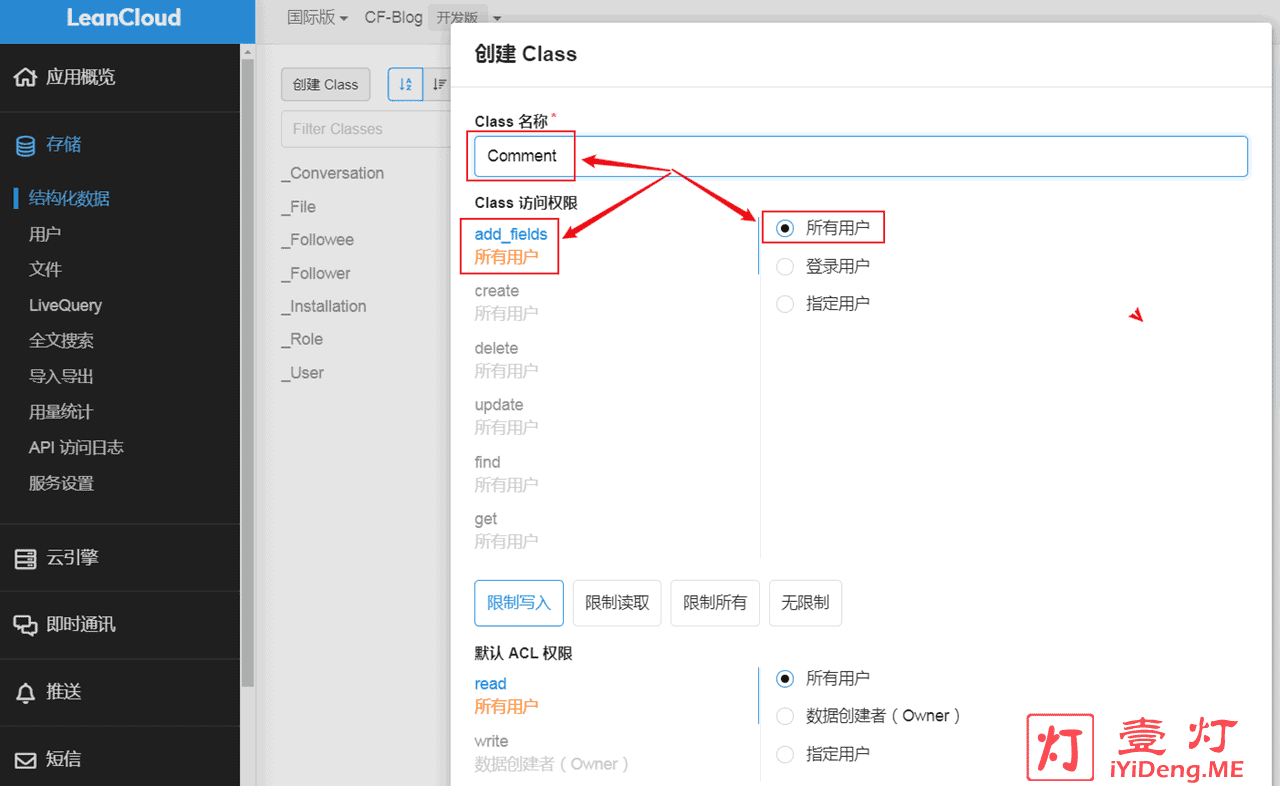This screenshot has width=1280, height=786.
Task: Select 指定用户 radio for default ACL
Action: pyautogui.click(x=785, y=754)
